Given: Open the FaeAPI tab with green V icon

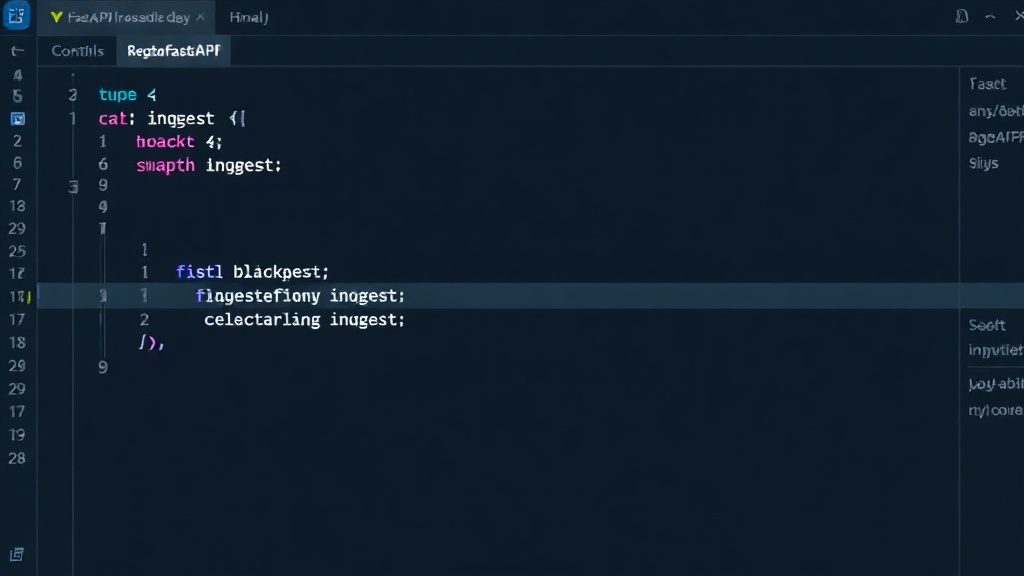Looking at the screenshot, I should (128, 18).
